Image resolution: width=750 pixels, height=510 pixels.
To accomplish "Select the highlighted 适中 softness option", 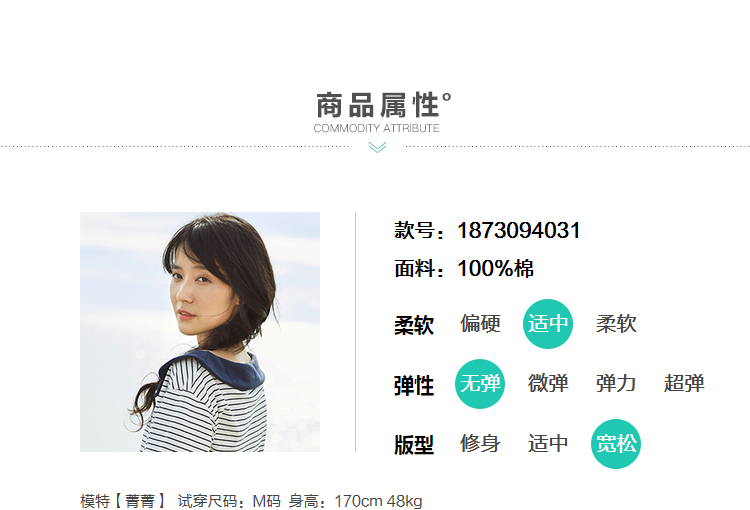I will [x=548, y=324].
